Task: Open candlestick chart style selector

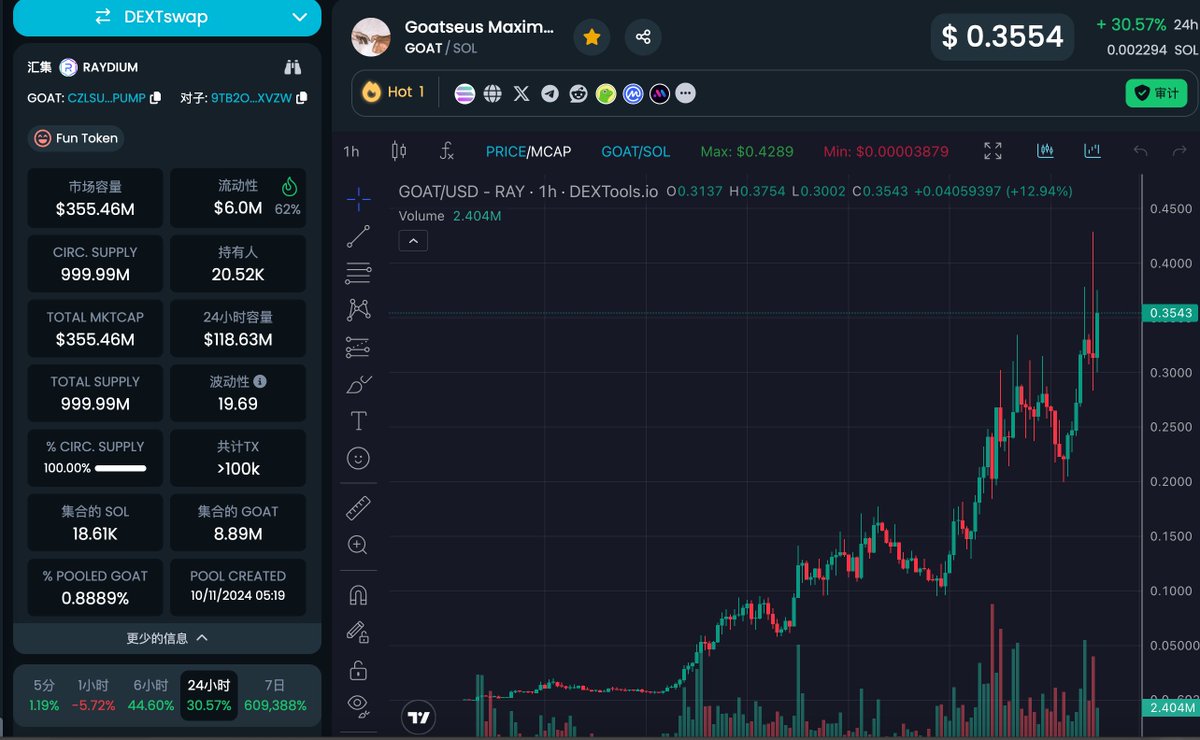Action: [399, 152]
